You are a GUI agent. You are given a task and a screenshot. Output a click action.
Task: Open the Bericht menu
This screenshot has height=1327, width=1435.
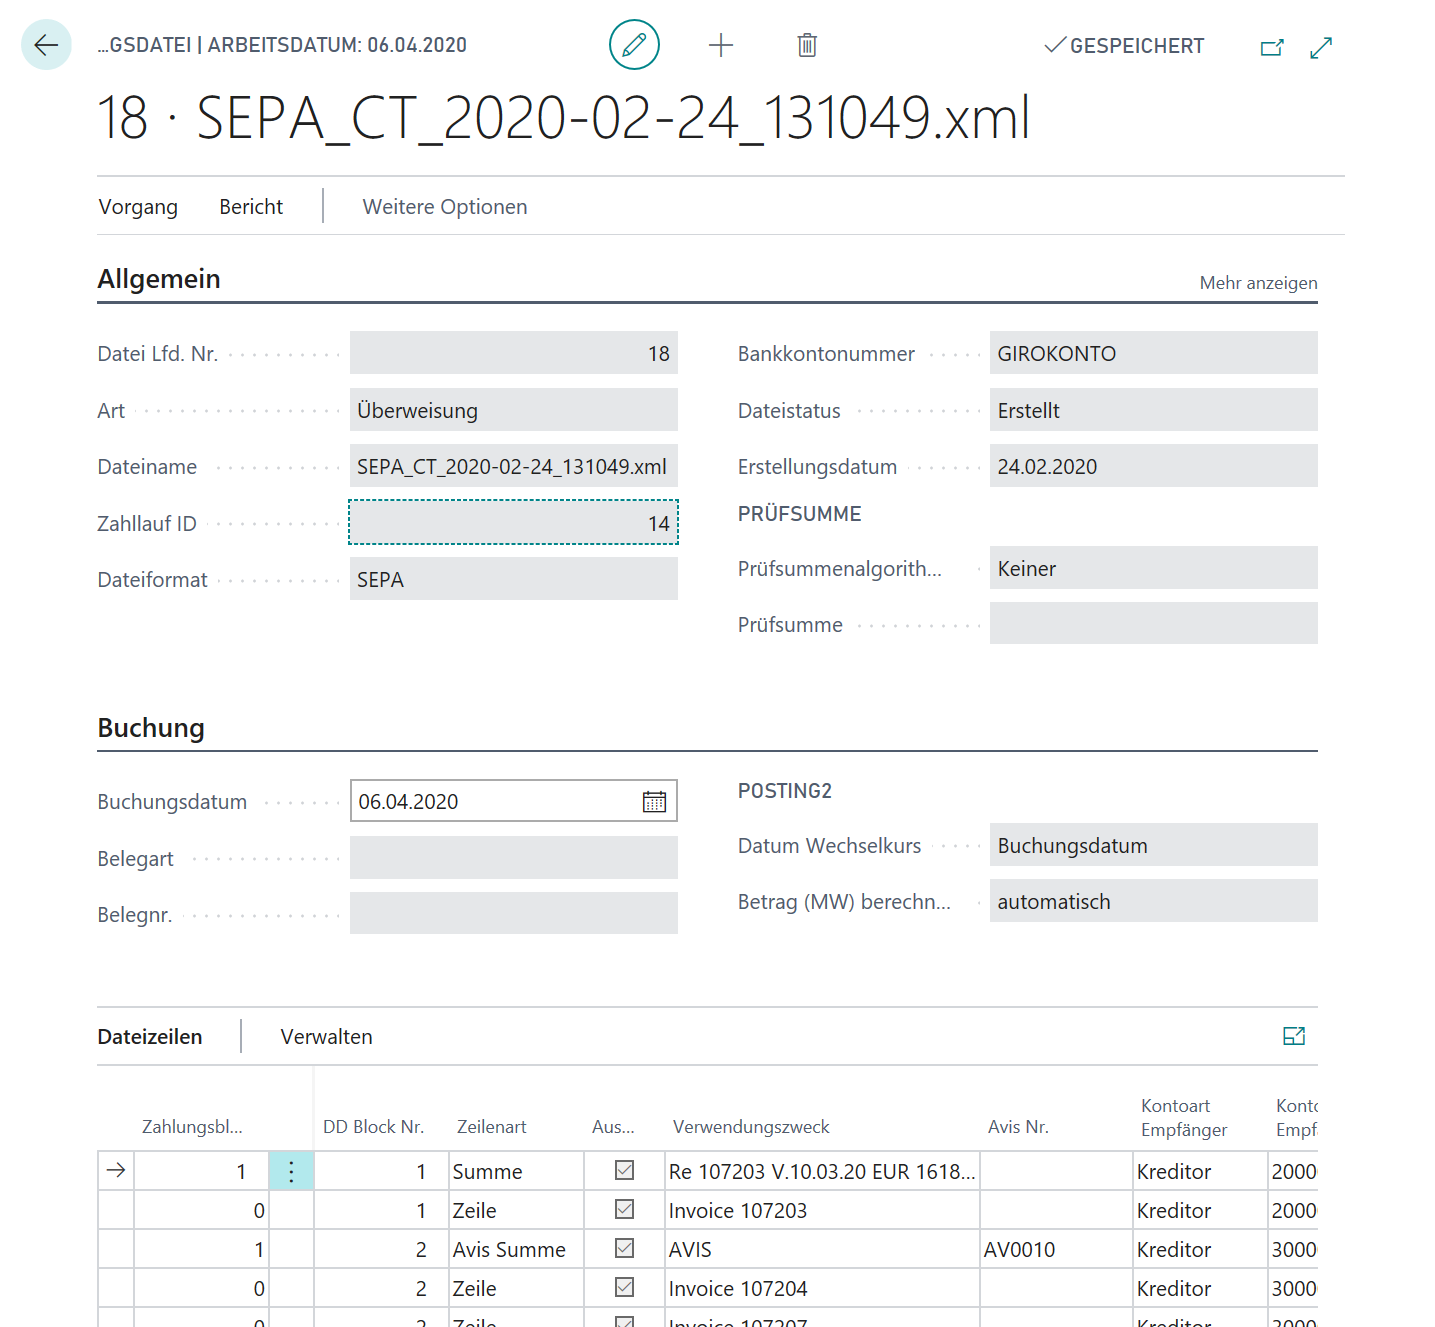tap(250, 207)
